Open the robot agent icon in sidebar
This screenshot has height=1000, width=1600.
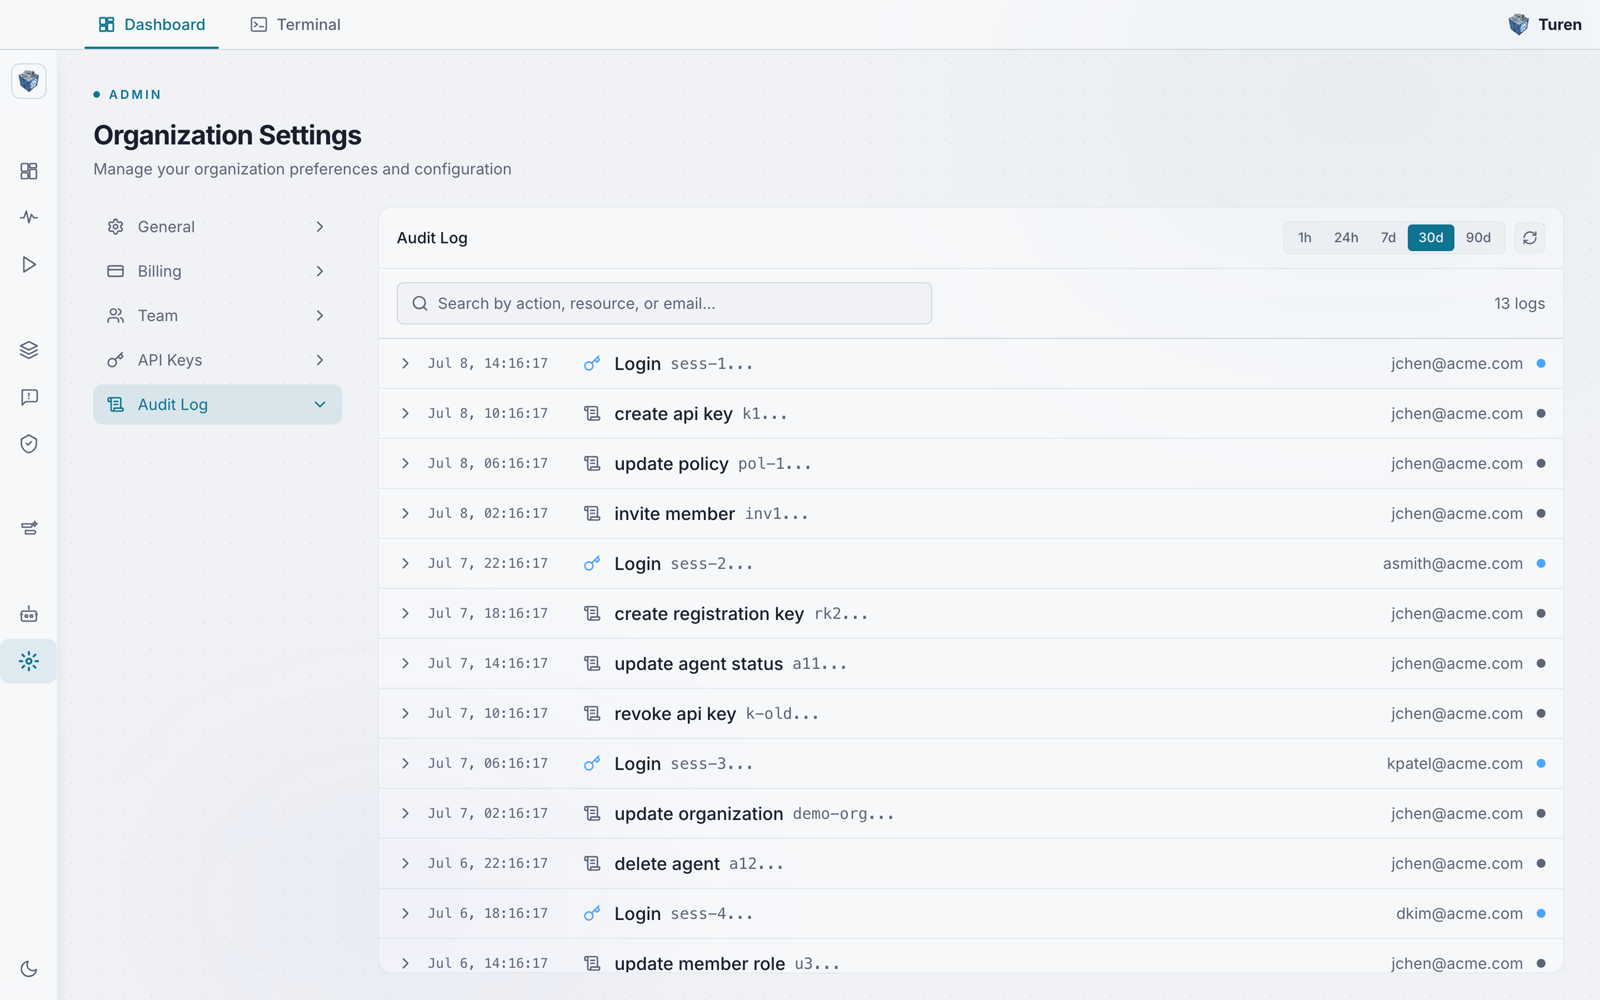tap(29, 614)
